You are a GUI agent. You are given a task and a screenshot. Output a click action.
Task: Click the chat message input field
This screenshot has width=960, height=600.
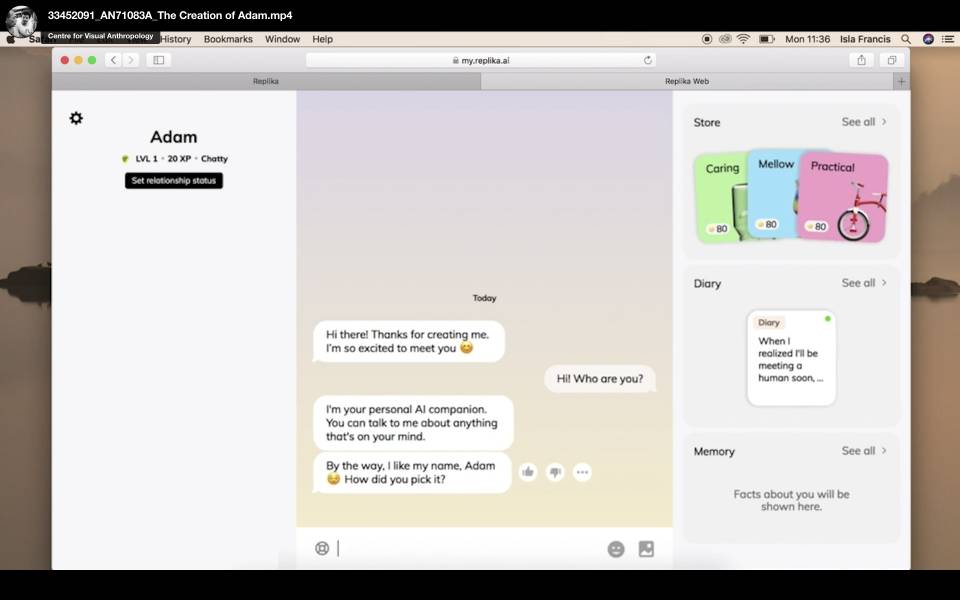[470, 548]
